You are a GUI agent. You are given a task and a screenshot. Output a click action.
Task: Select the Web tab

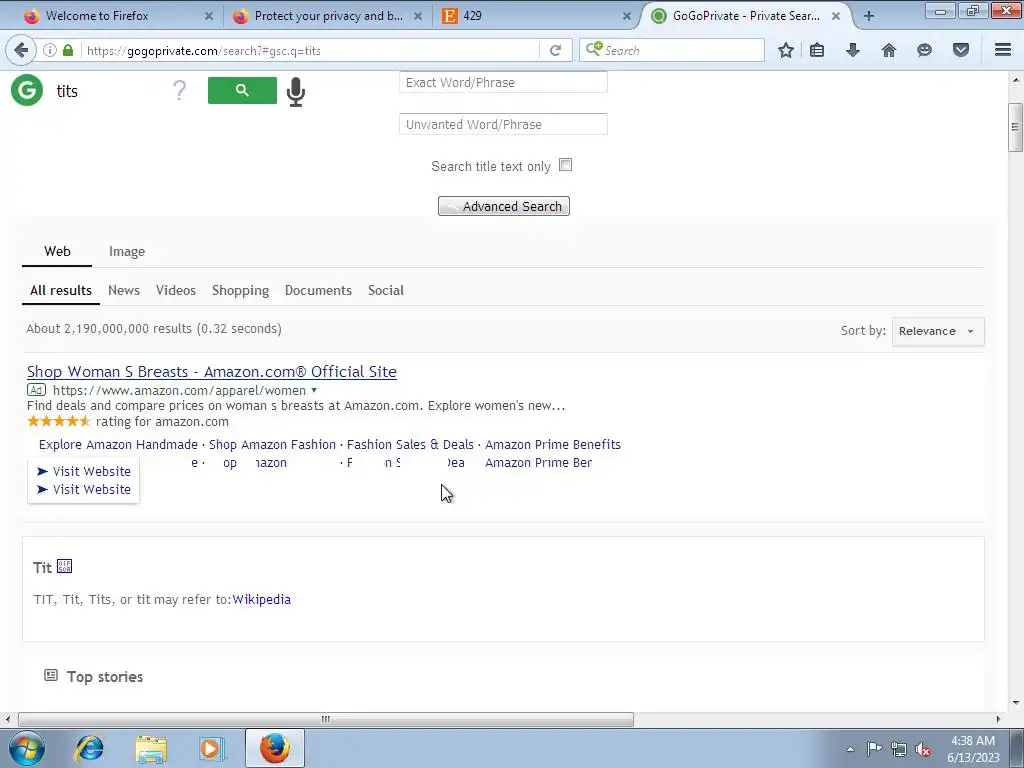[57, 251]
